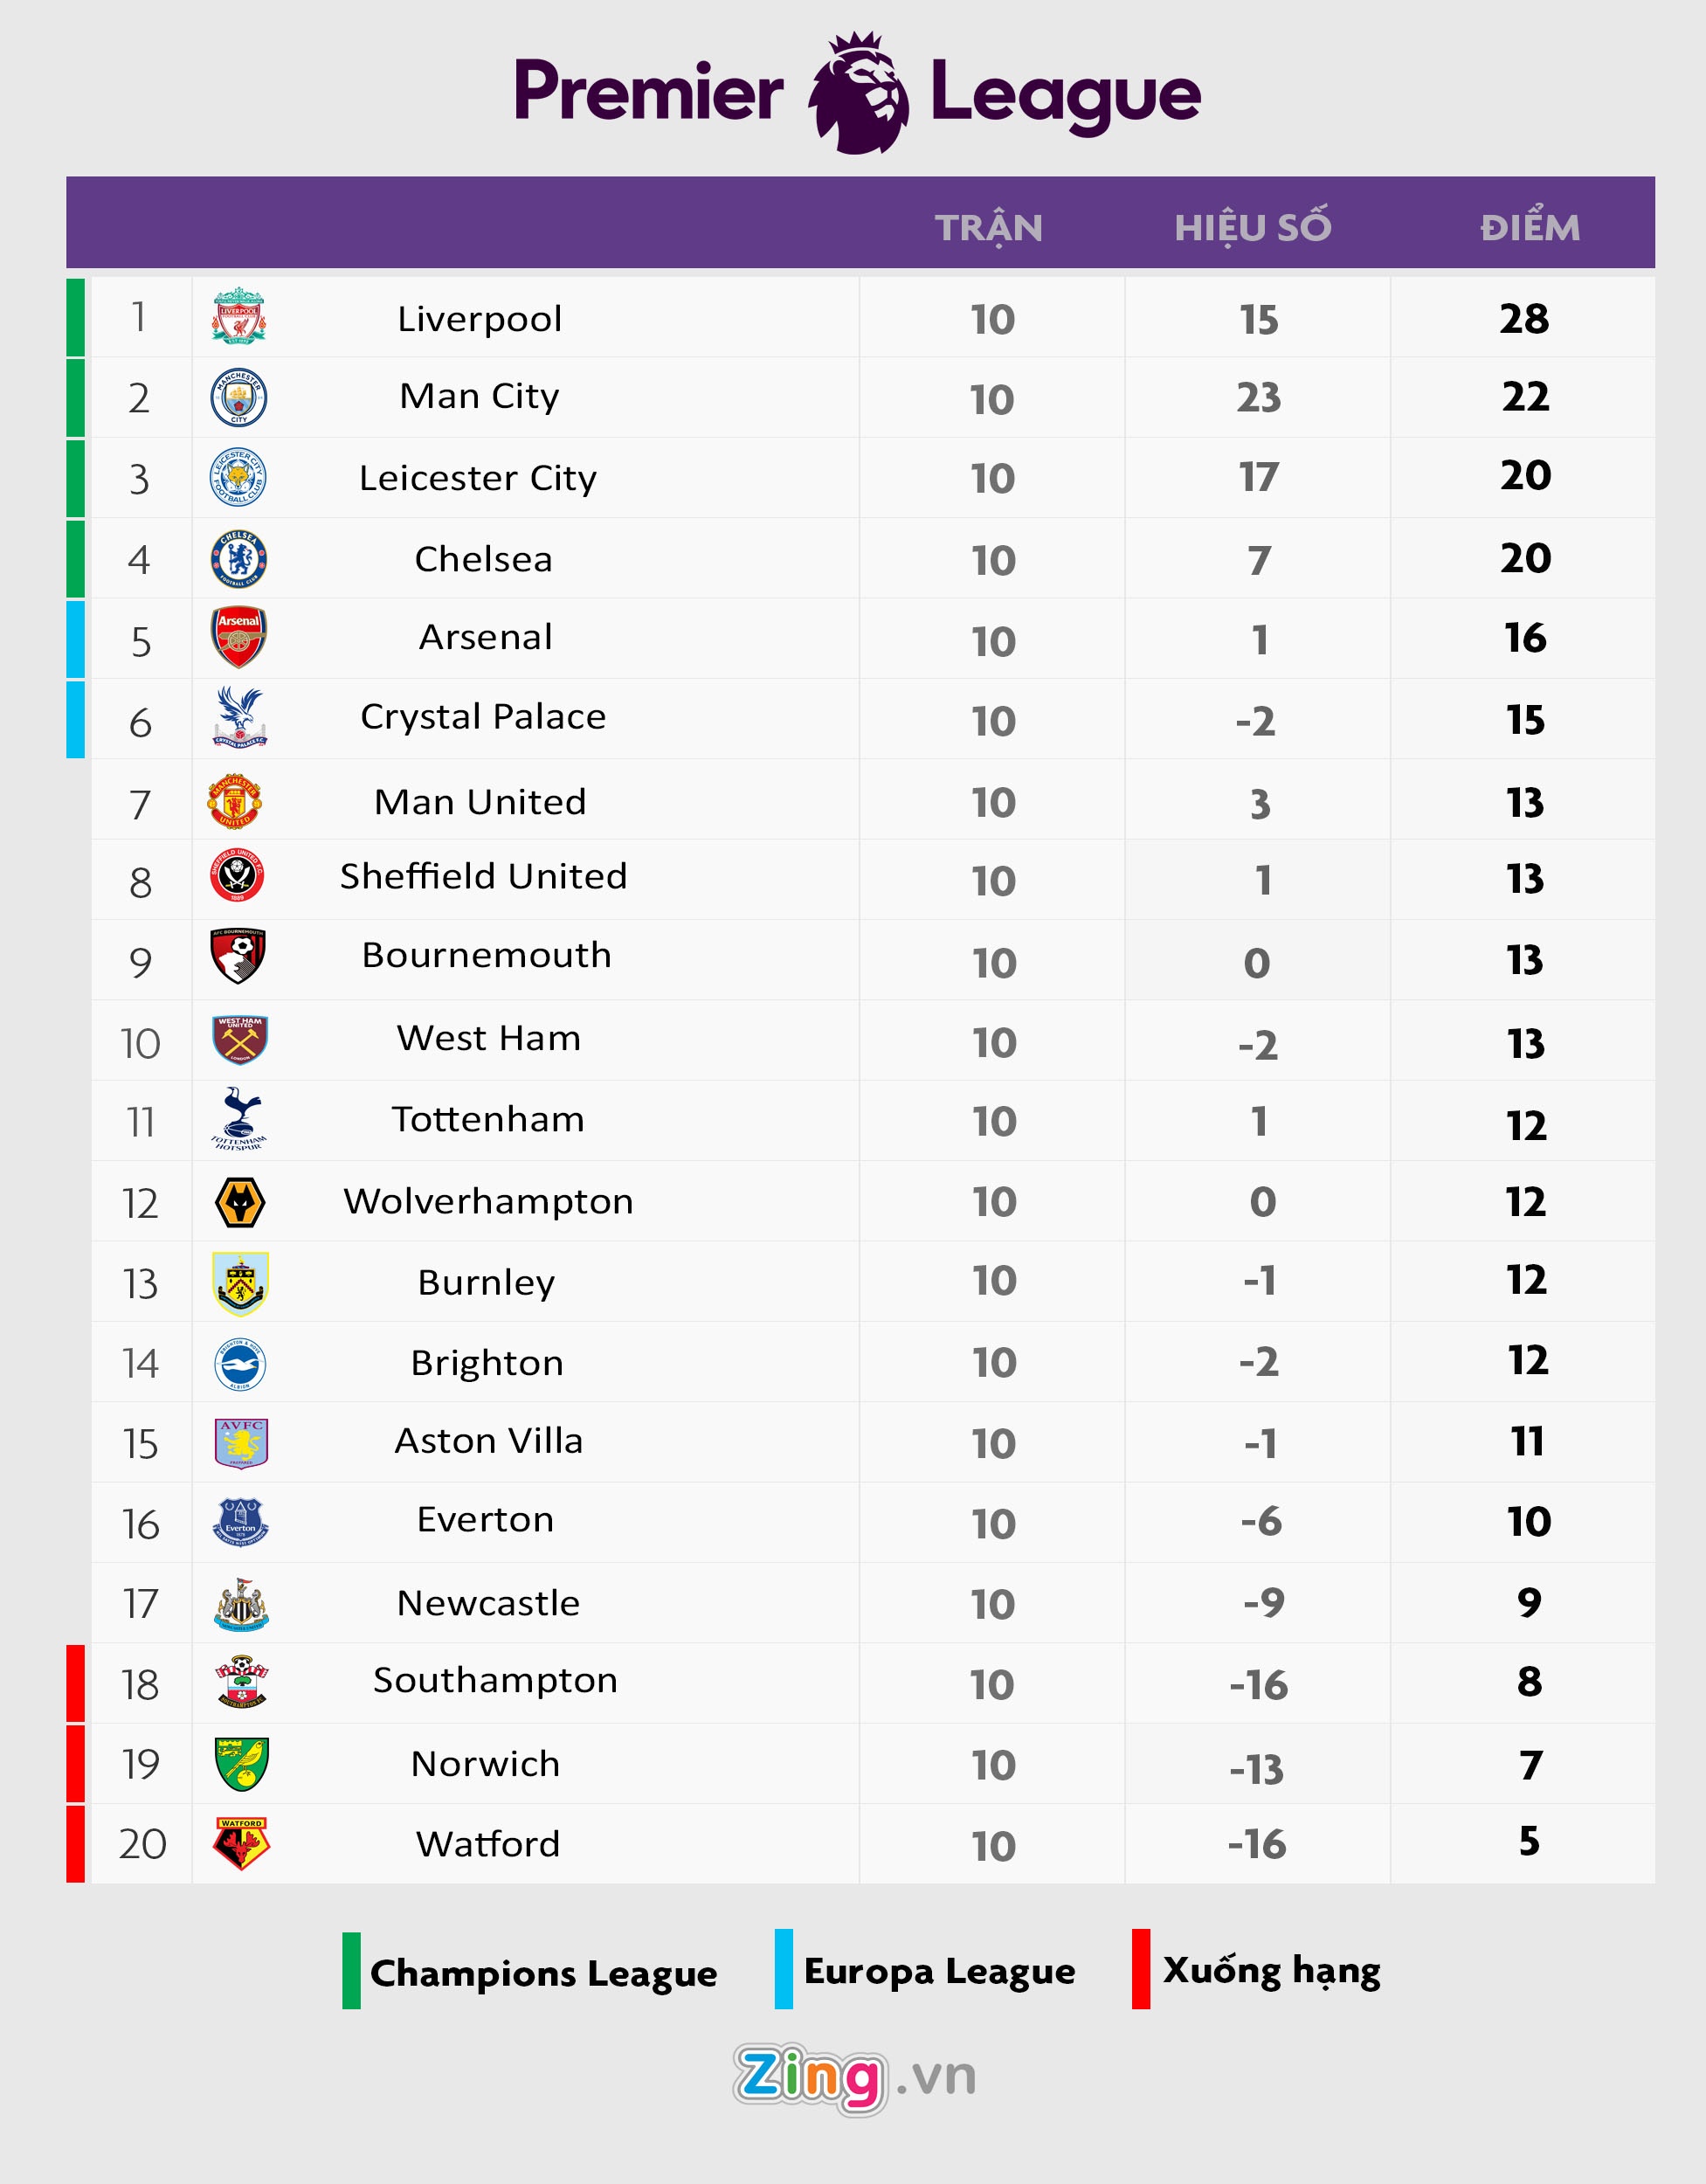
Task: Click the Everton club crest
Action: point(240,1522)
